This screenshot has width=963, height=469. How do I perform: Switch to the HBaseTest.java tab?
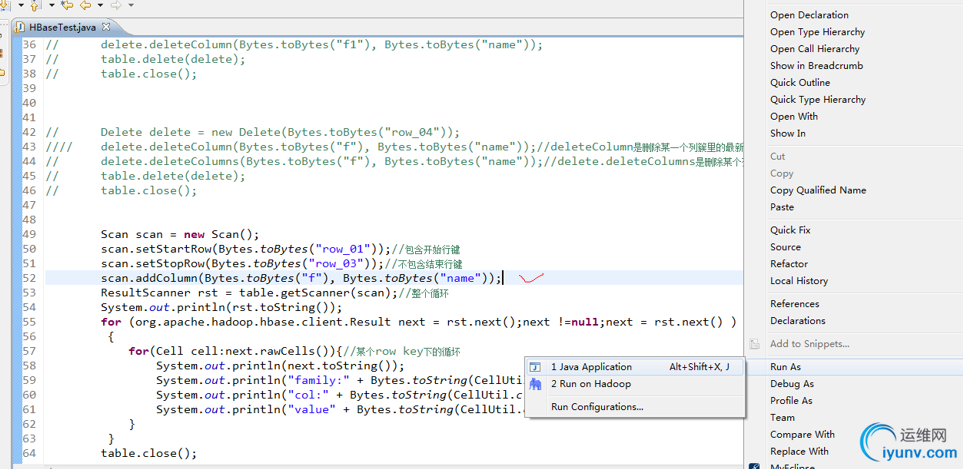pos(63,27)
